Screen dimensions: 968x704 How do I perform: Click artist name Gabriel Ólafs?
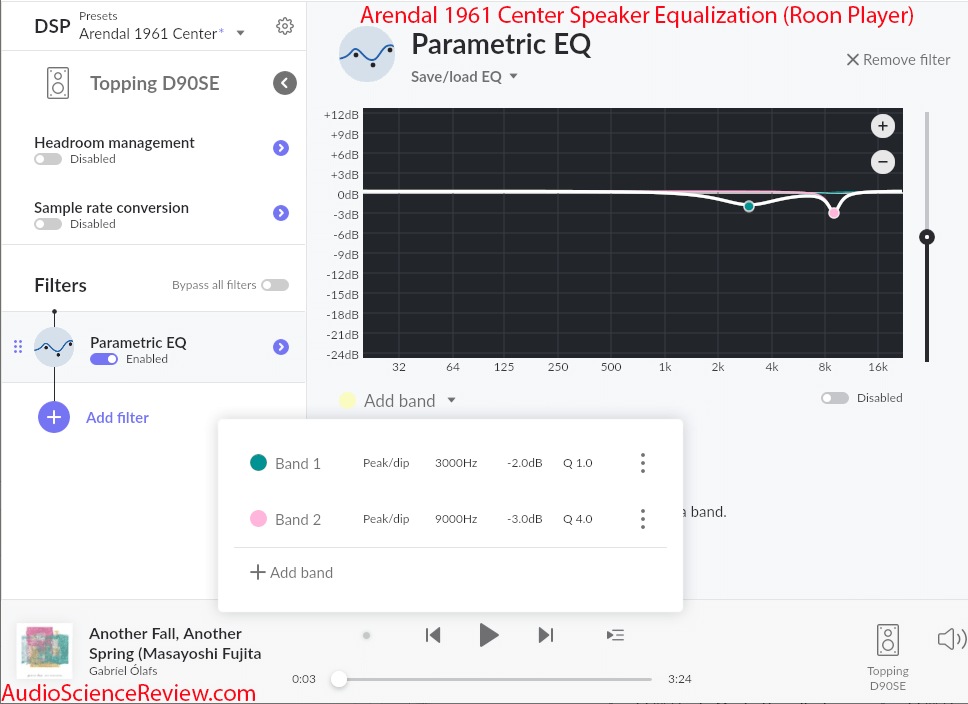click(123, 671)
